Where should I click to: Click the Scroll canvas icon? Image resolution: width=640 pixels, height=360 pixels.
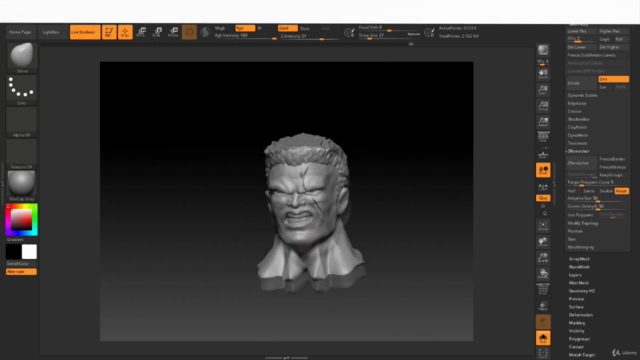pos(543,74)
